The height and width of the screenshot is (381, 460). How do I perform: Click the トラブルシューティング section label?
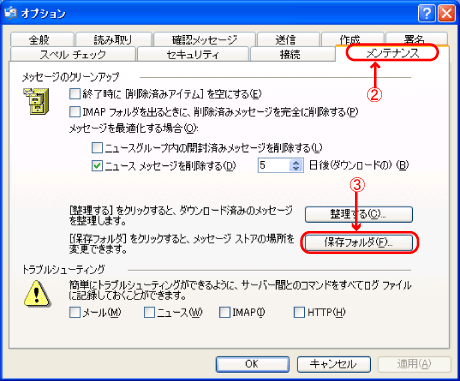64,269
